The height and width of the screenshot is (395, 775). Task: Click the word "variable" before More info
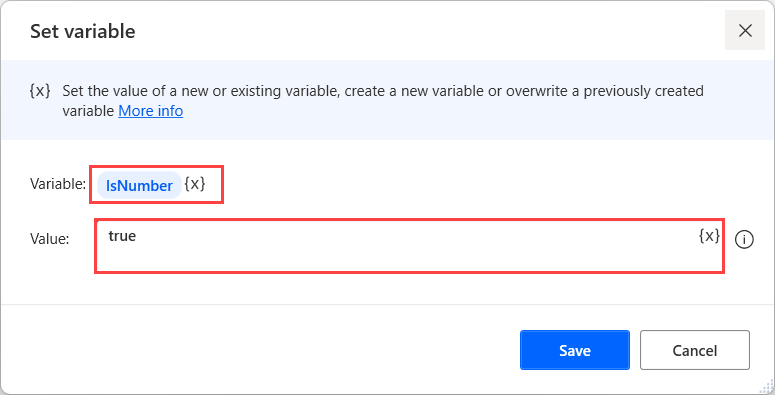[x=88, y=111]
